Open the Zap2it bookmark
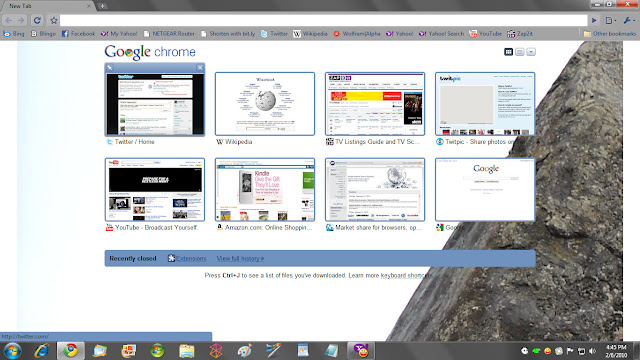Viewport: 640px width, 360px height. [520, 33]
